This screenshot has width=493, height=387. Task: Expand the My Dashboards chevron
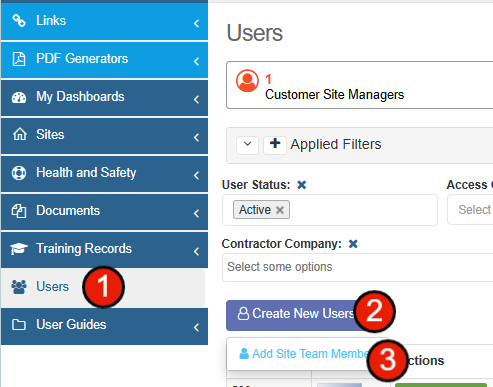click(196, 99)
